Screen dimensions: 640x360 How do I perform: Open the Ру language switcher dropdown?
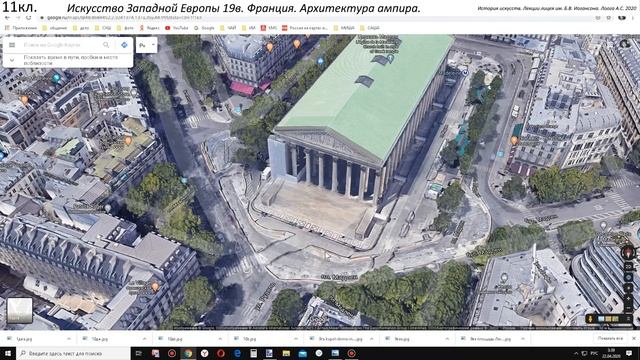pos(147,45)
